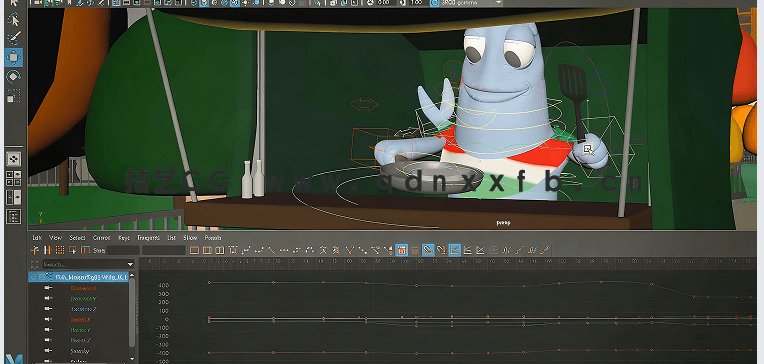Click Free Tangent Length icon
The height and width of the screenshot is (364, 764).
pyautogui.click(x=375, y=250)
